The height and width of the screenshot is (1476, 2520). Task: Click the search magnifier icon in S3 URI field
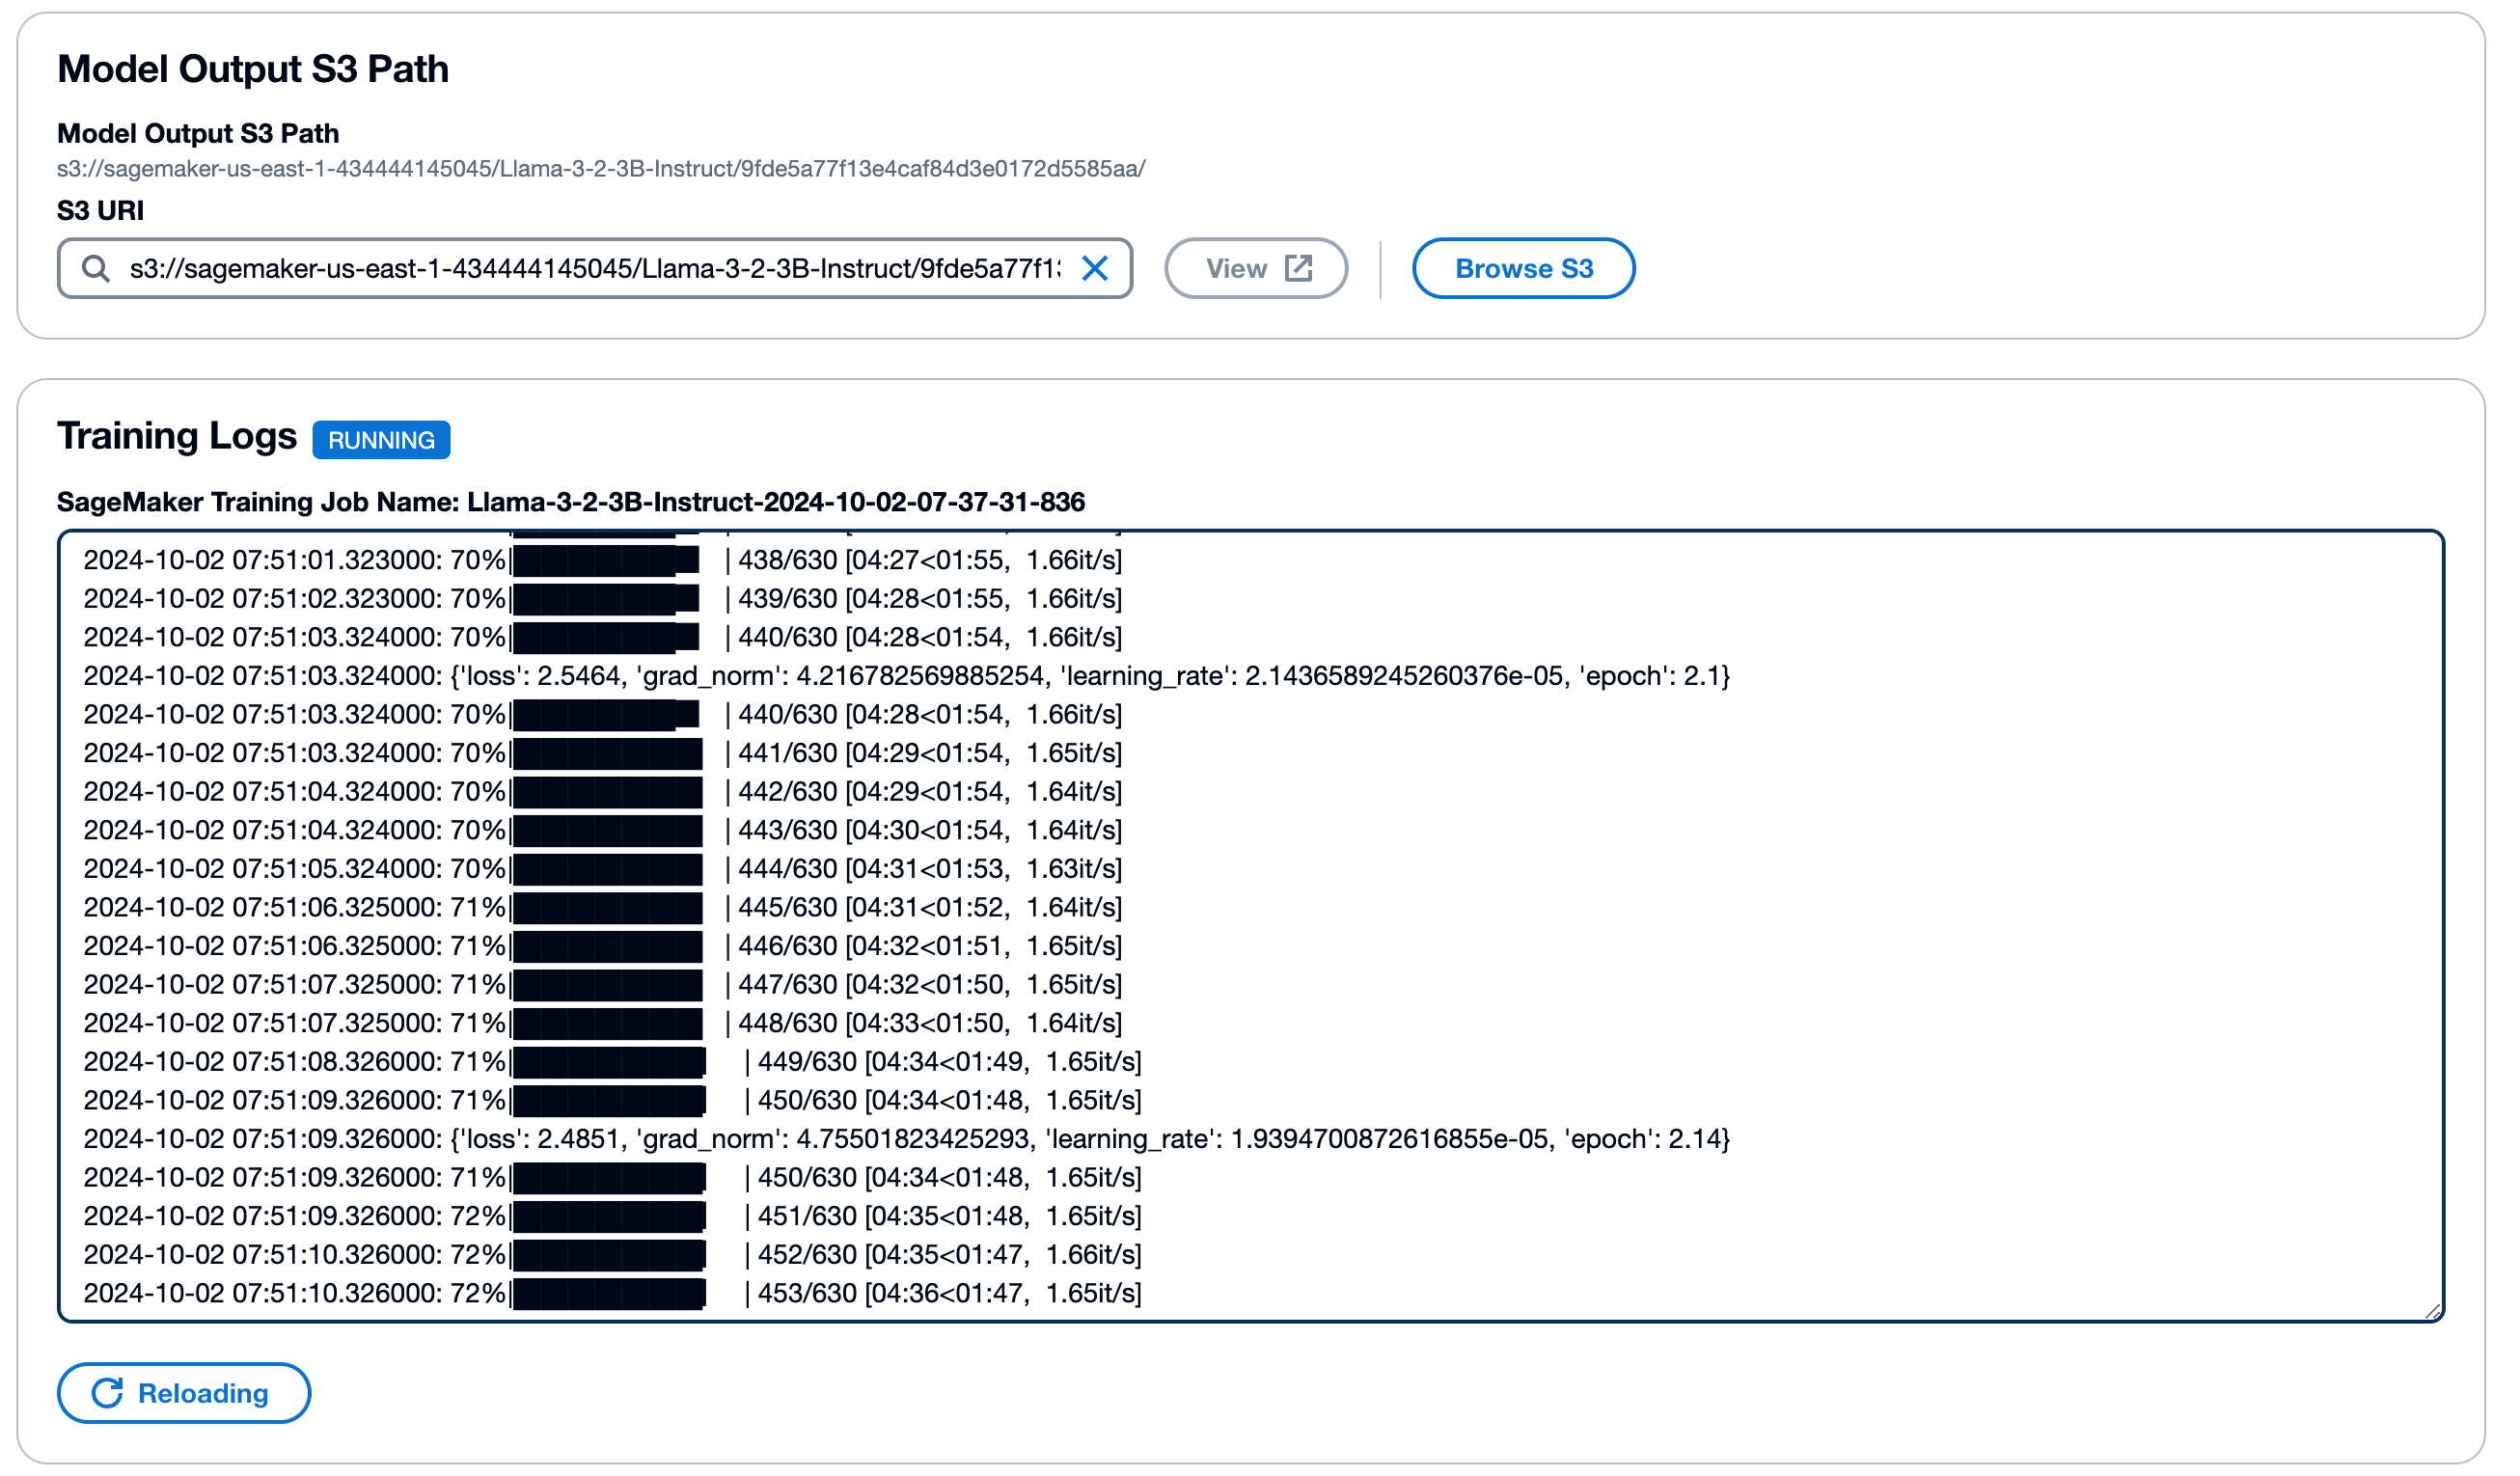pos(96,270)
